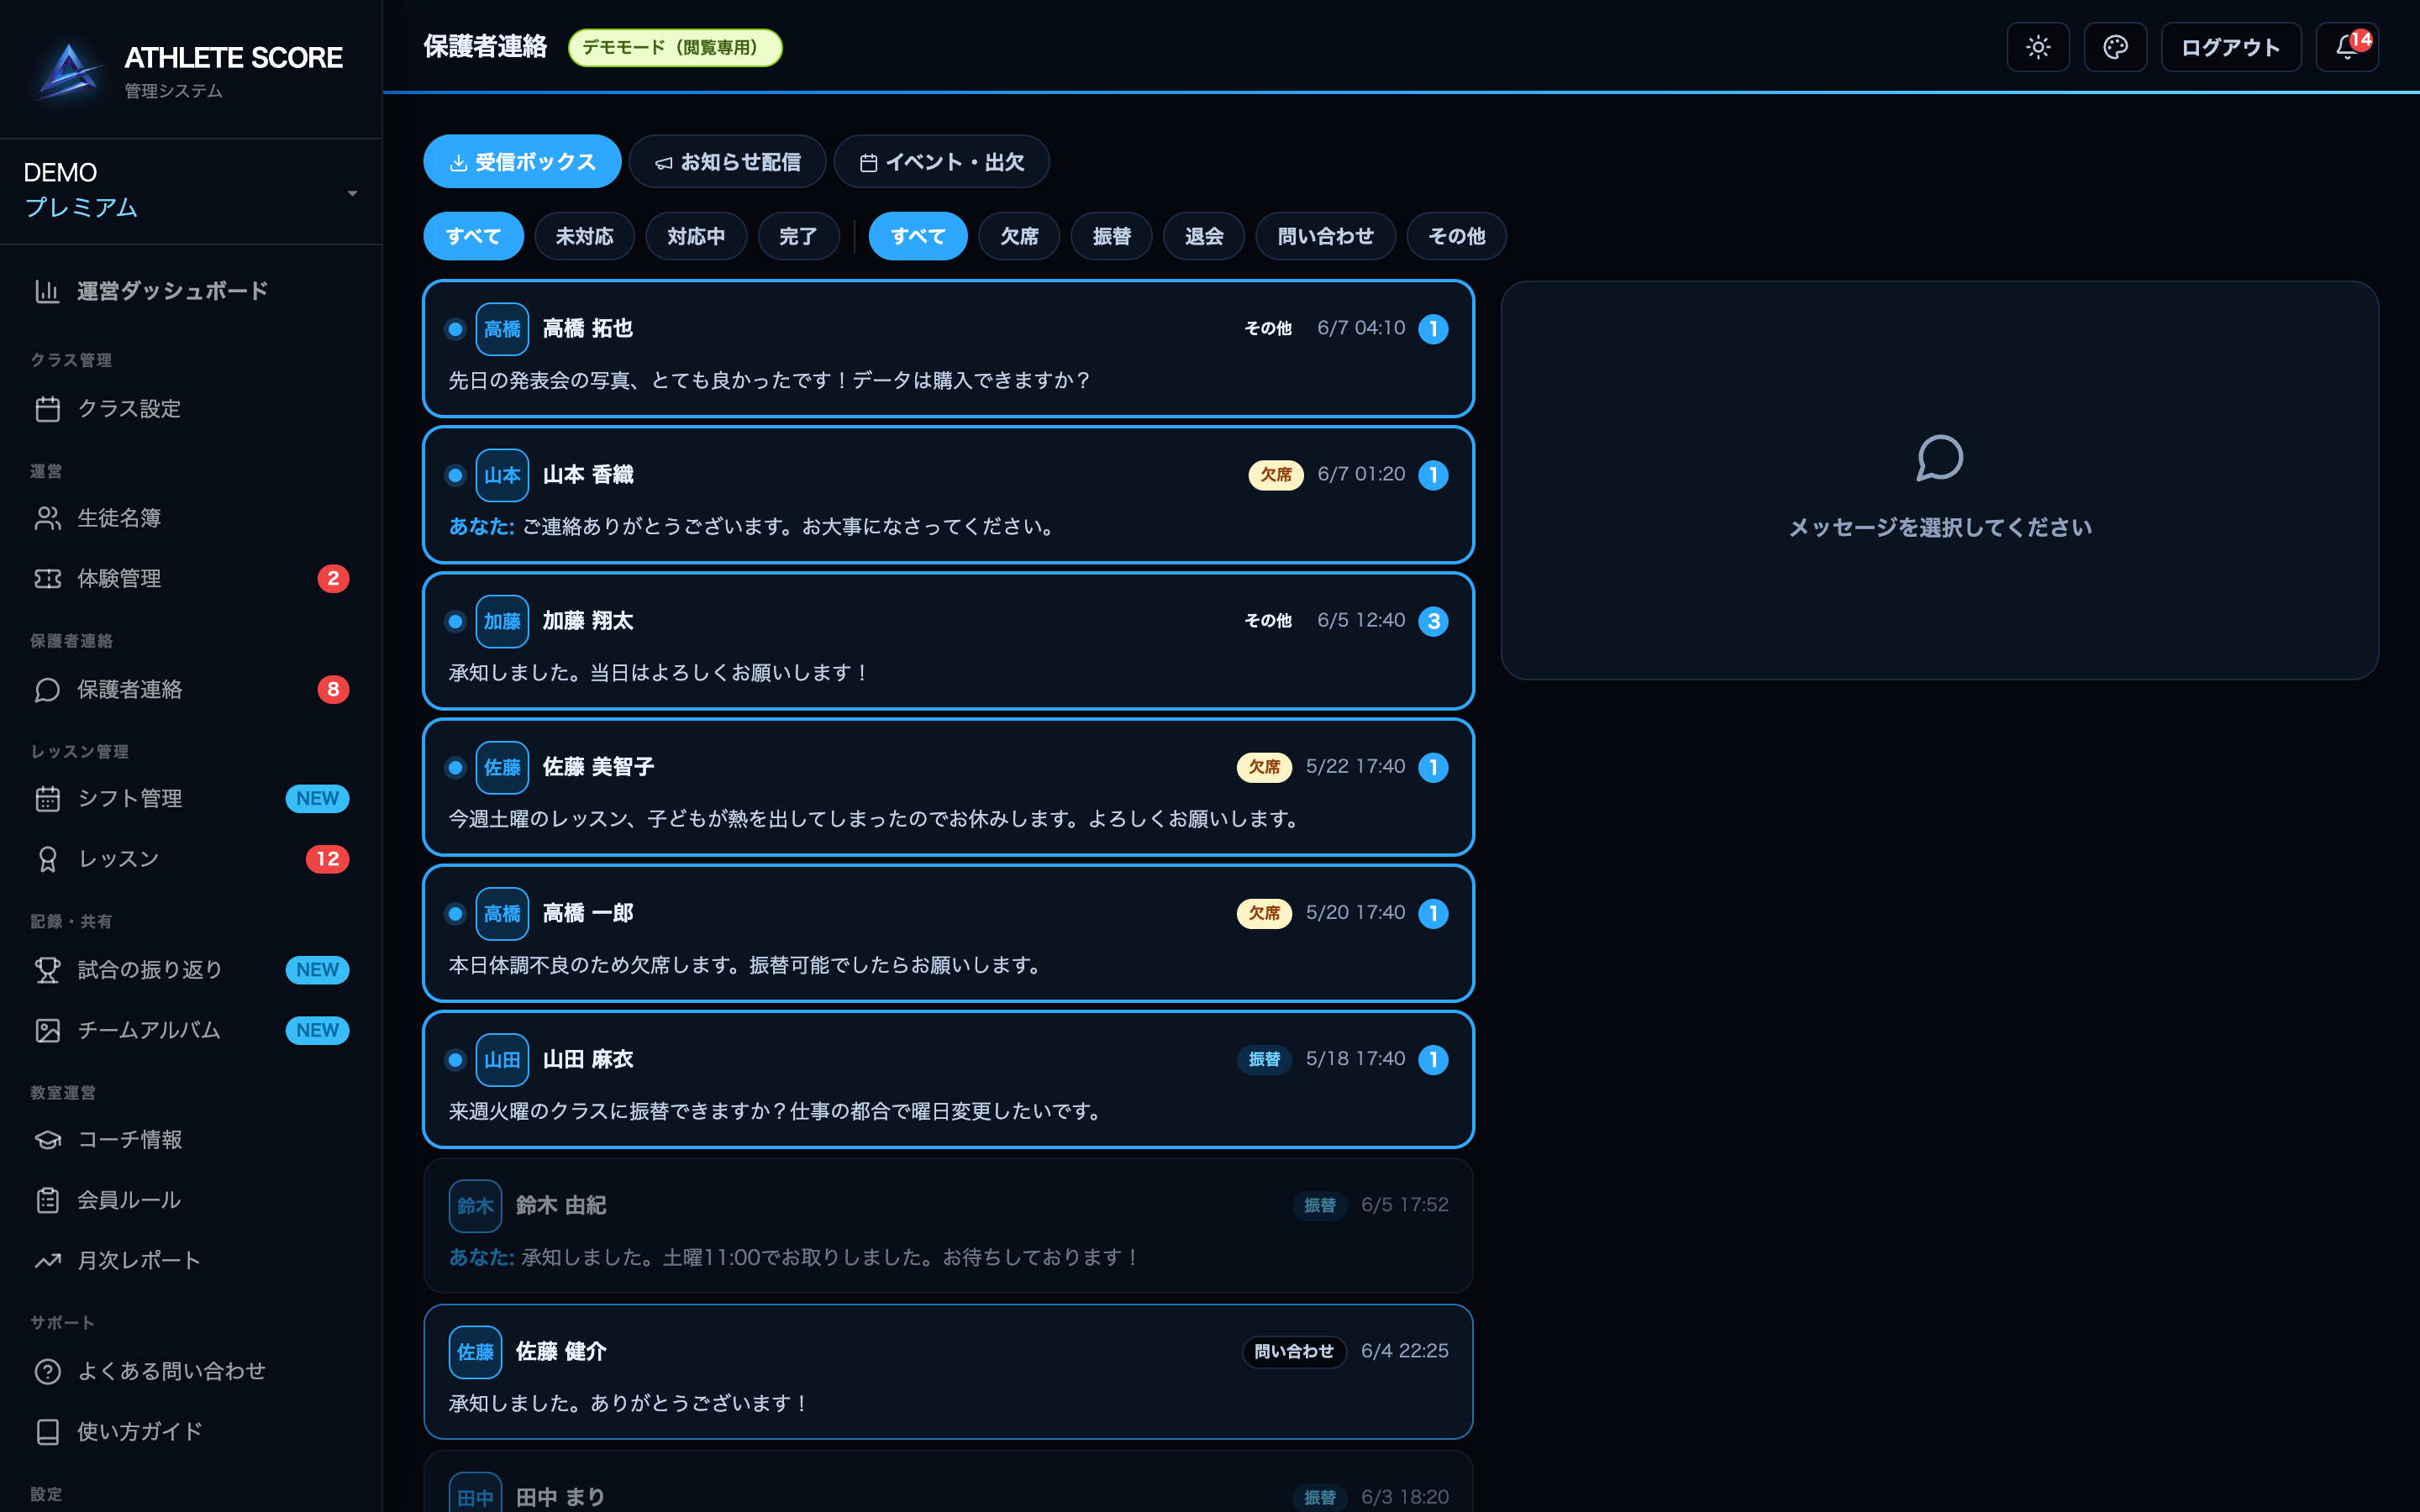The width and height of the screenshot is (2420, 1512).
Task: Open 試合の振り返り in the sidebar
Action: [190, 970]
